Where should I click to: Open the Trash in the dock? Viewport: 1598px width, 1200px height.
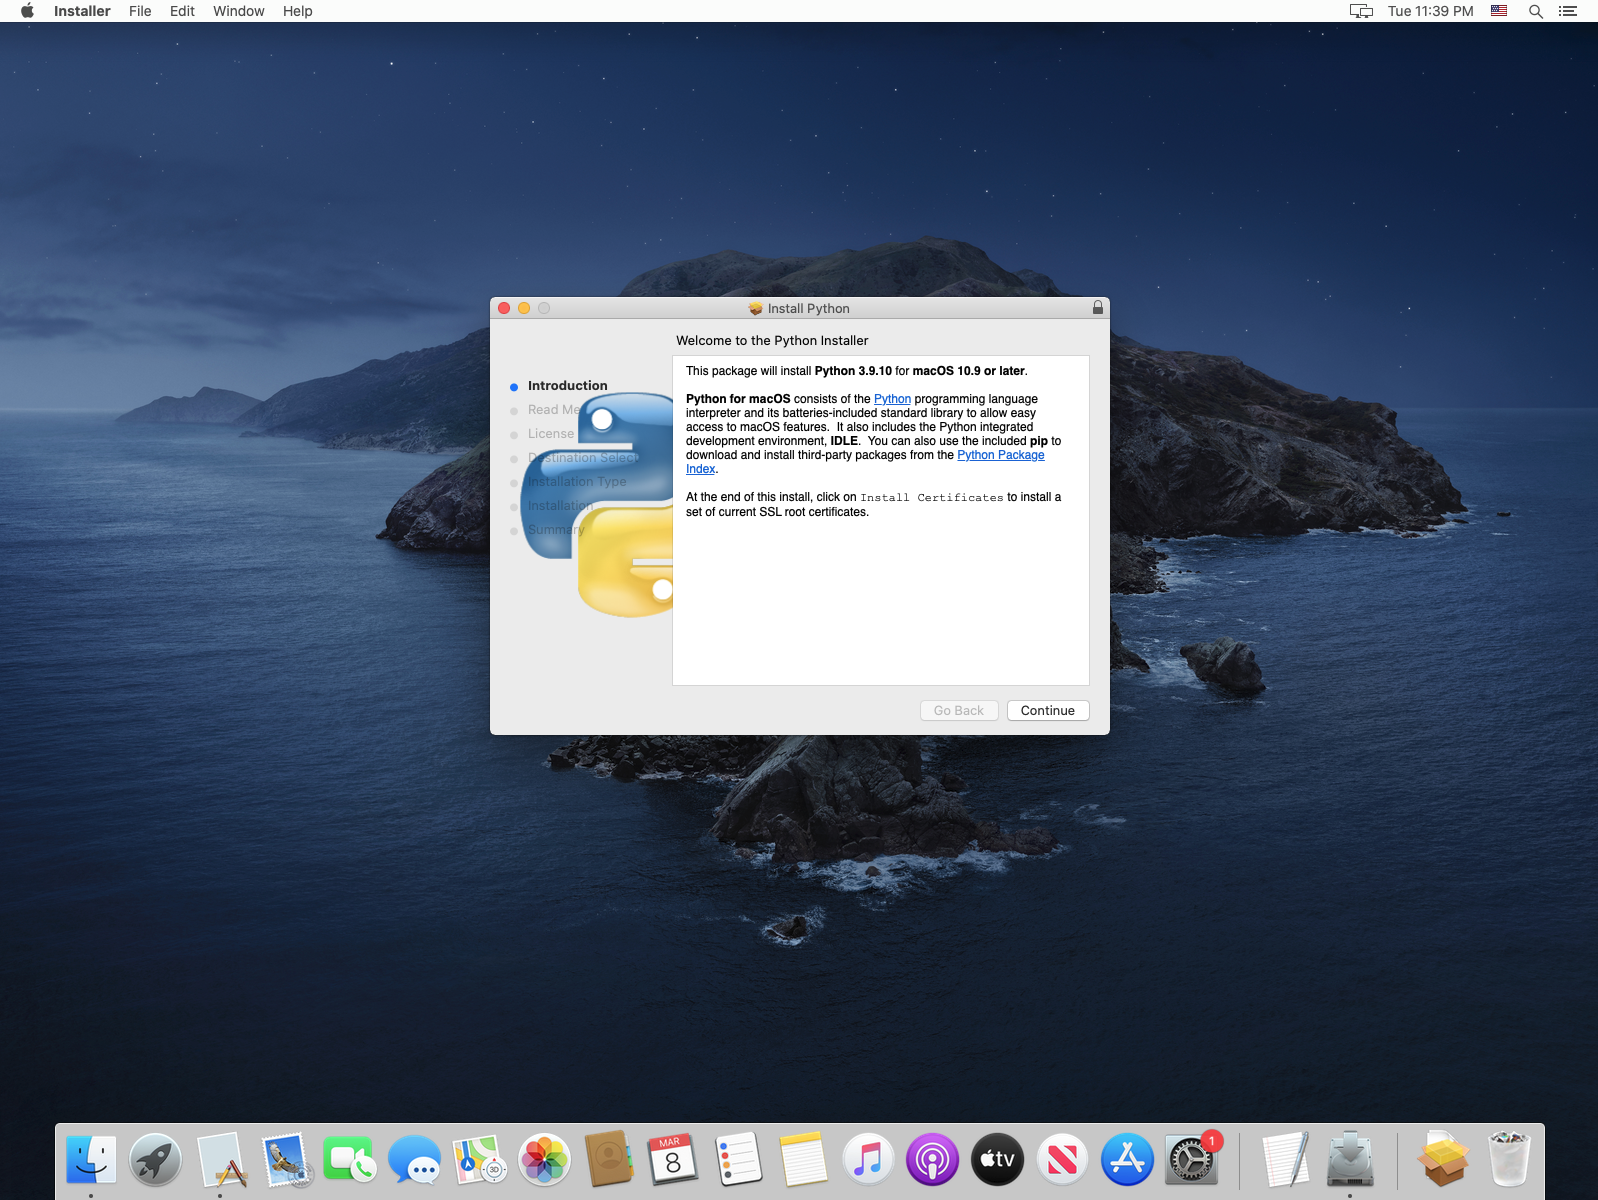pyautogui.click(x=1509, y=1160)
